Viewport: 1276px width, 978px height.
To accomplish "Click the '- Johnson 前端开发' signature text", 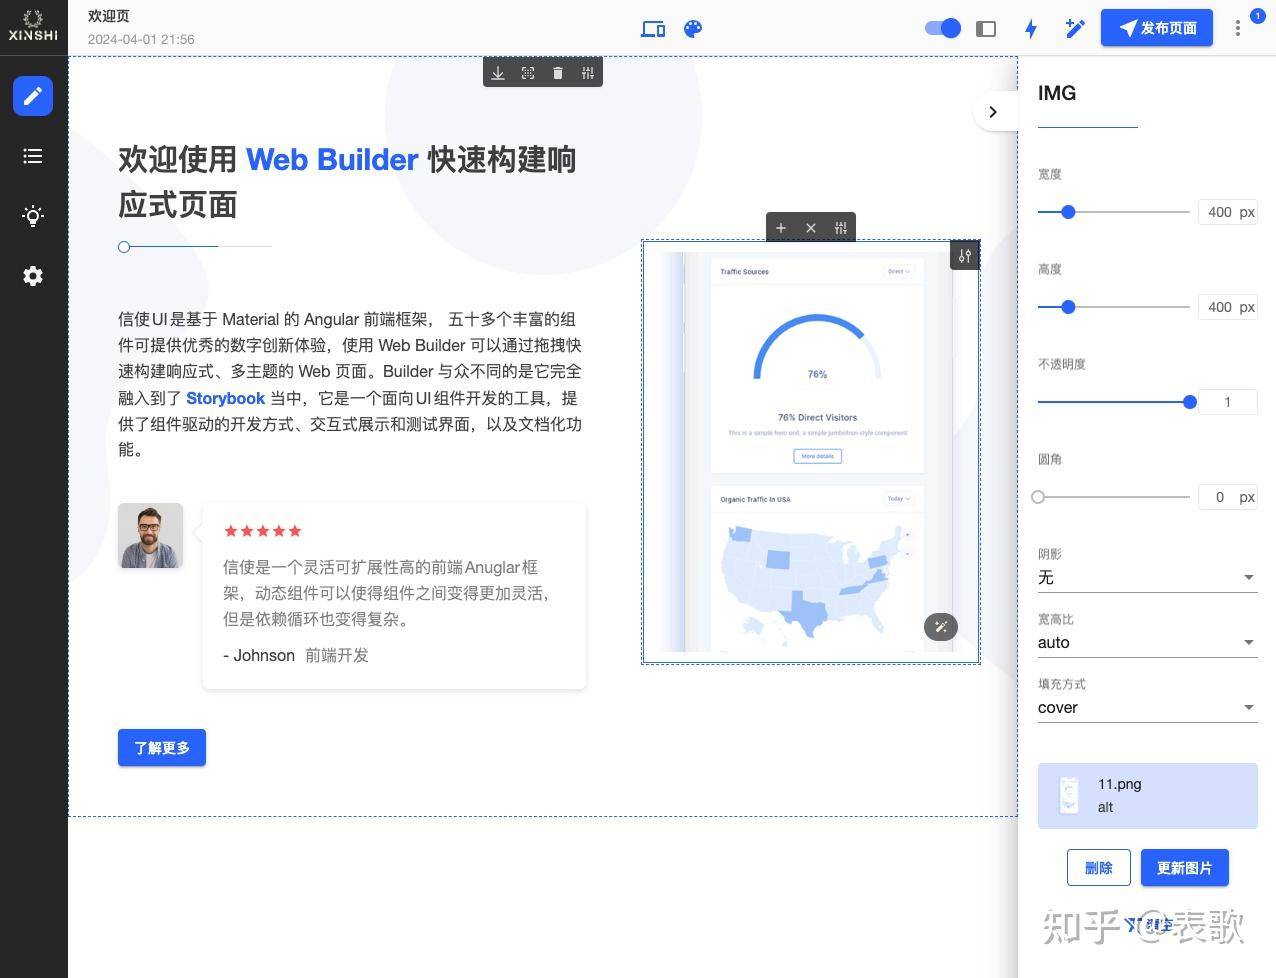I will [296, 655].
